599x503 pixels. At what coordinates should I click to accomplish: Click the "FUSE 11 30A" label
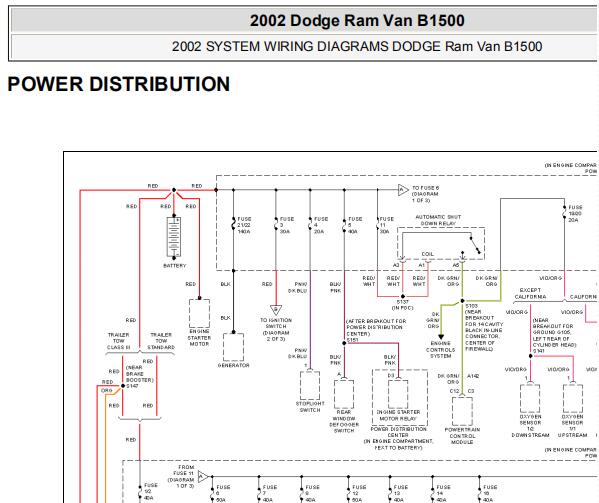387,225
